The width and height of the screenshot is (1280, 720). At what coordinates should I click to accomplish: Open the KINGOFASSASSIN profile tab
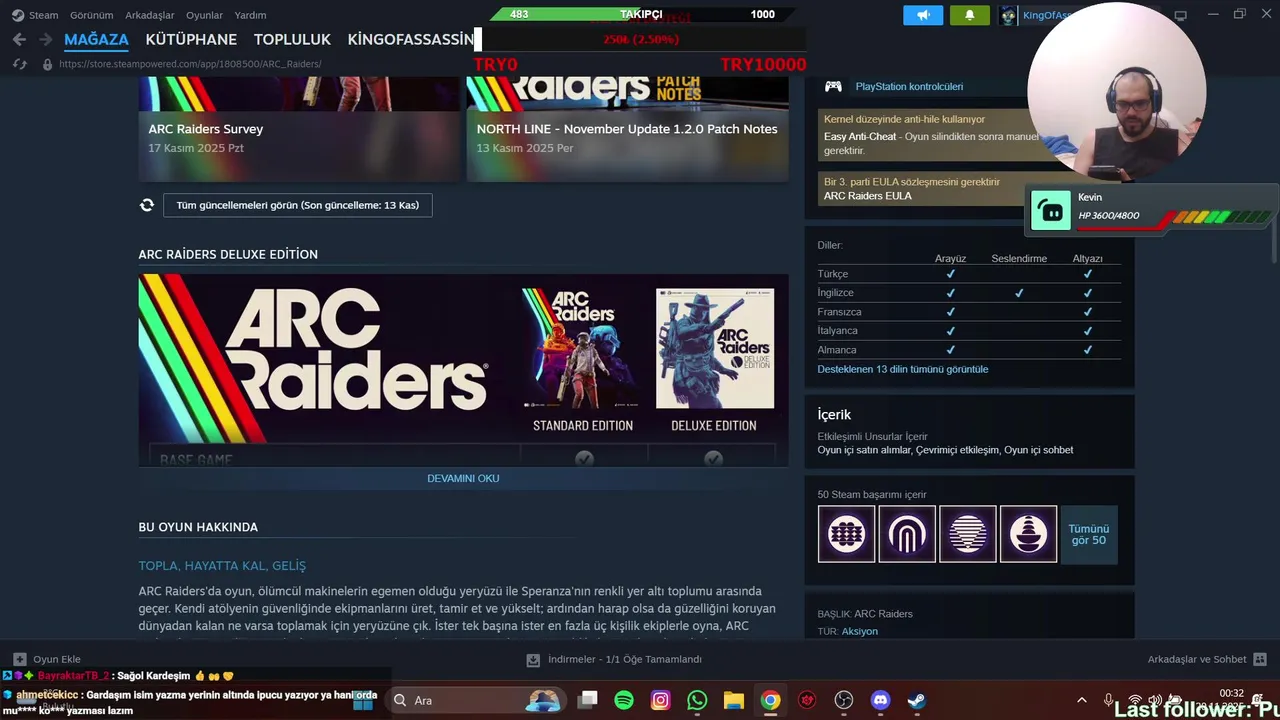[410, 39]
